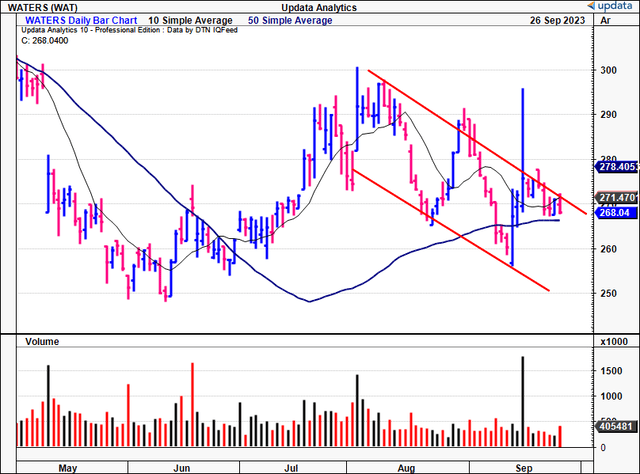The image size is (640, 474).
Task: Click the 271.470 price marker tag
Action: [x=616, y=198]
